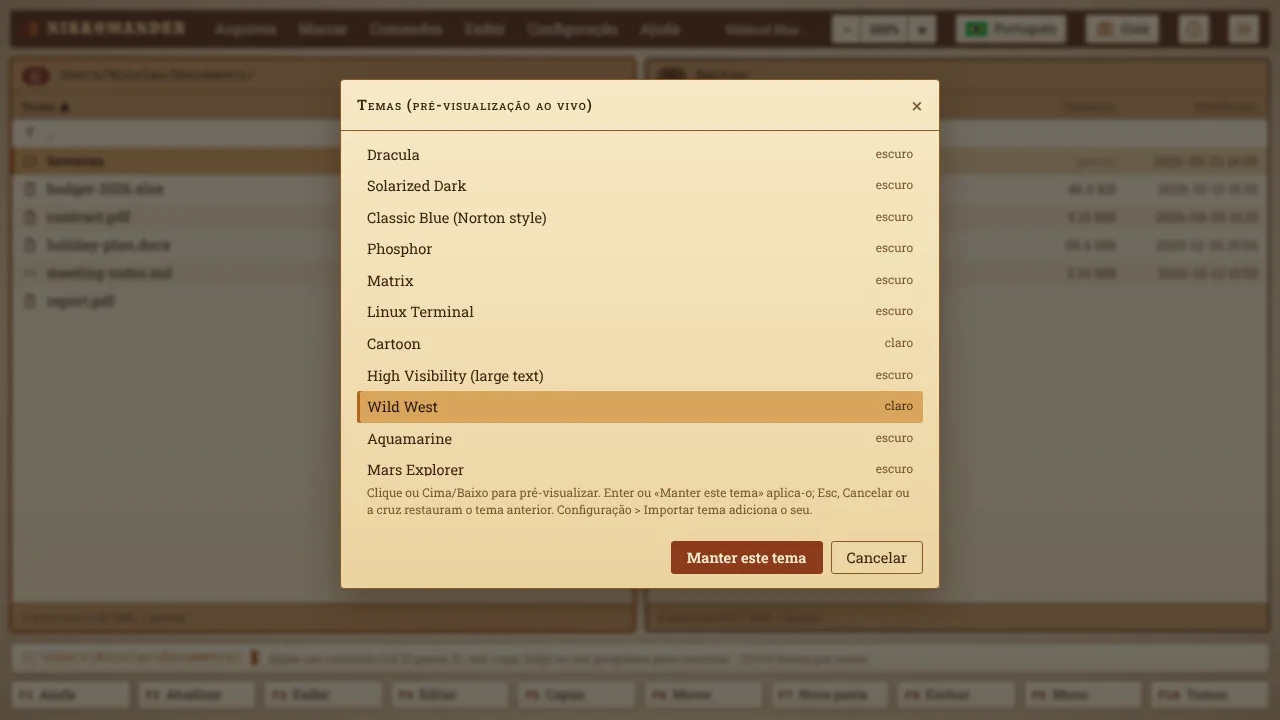Open the Configuração menu
Image resolution: width=1280 pixels, height=720 pixels.
(x=572, y=29)
